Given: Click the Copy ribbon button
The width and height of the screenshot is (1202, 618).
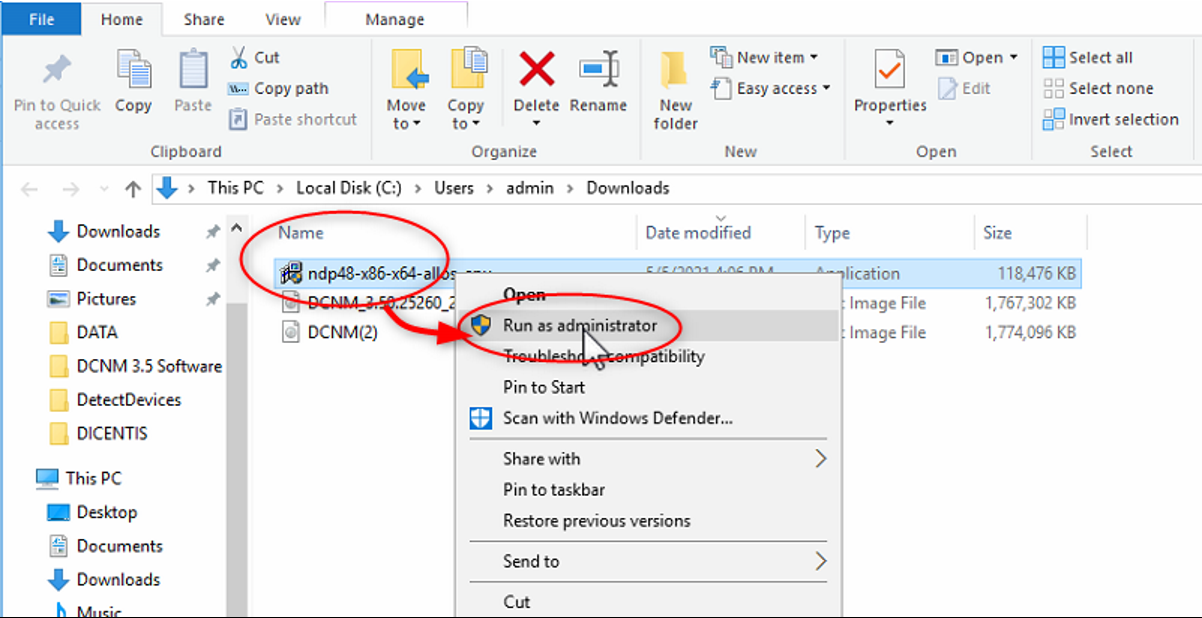Looking at the screenshot, I should point(133,83).
